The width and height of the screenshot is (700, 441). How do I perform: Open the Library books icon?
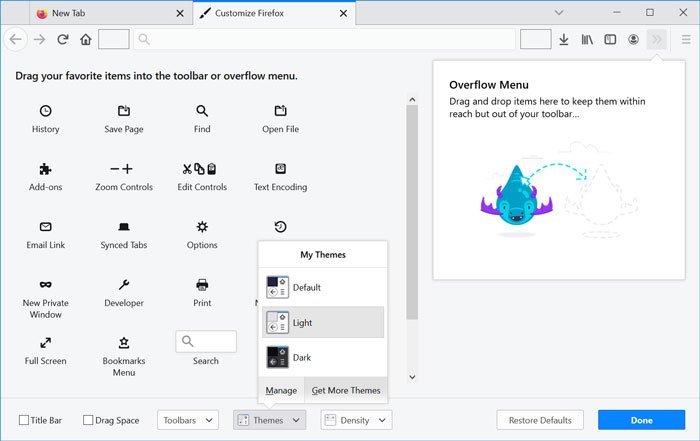click(587, 40)
